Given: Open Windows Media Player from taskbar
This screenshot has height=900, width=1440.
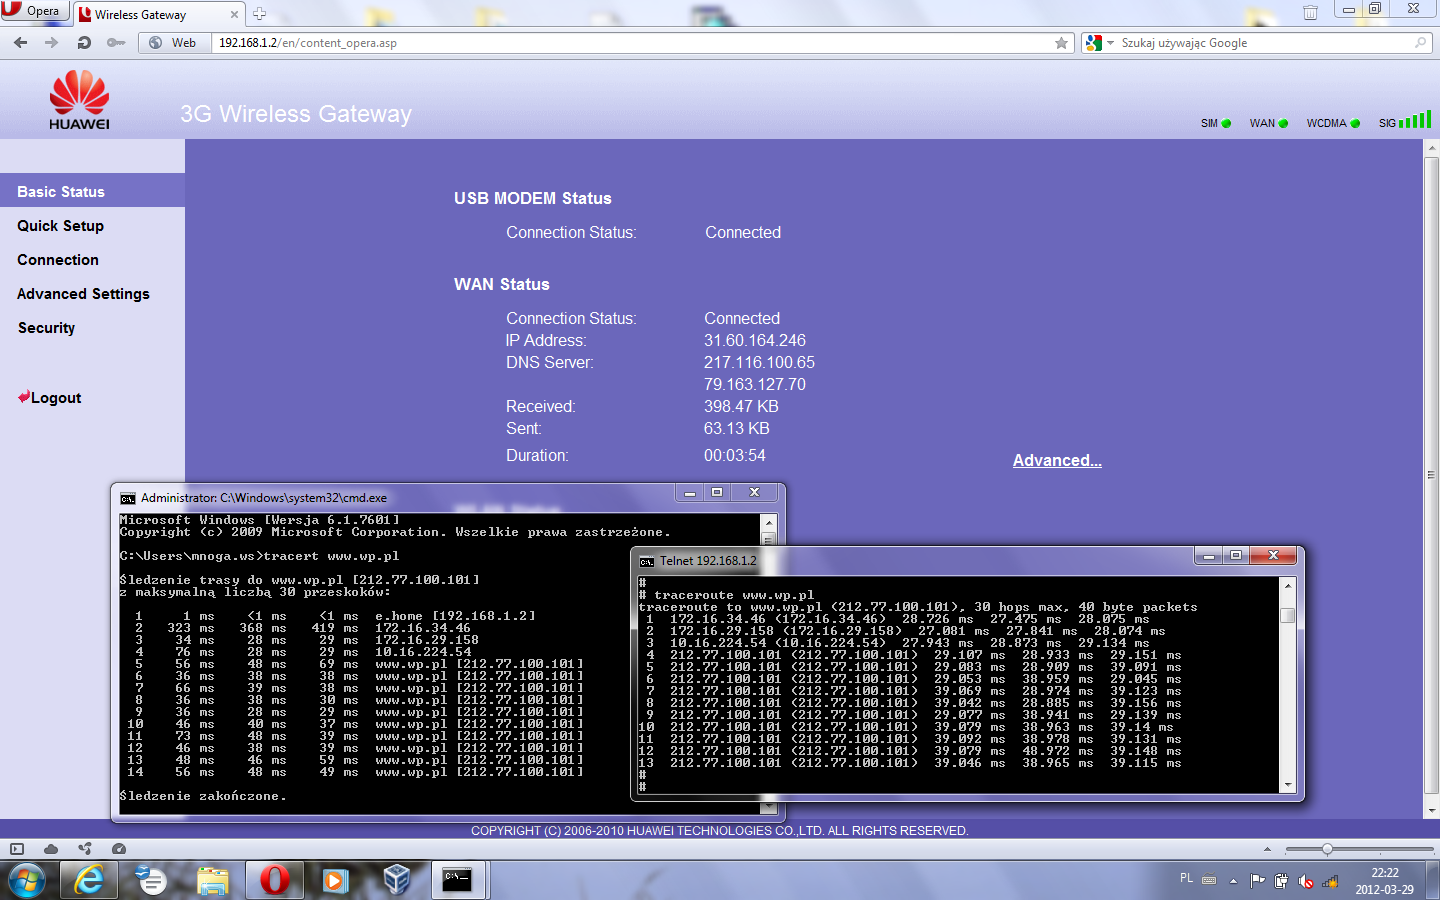Looking at the screenshot, I should [335, 880].
